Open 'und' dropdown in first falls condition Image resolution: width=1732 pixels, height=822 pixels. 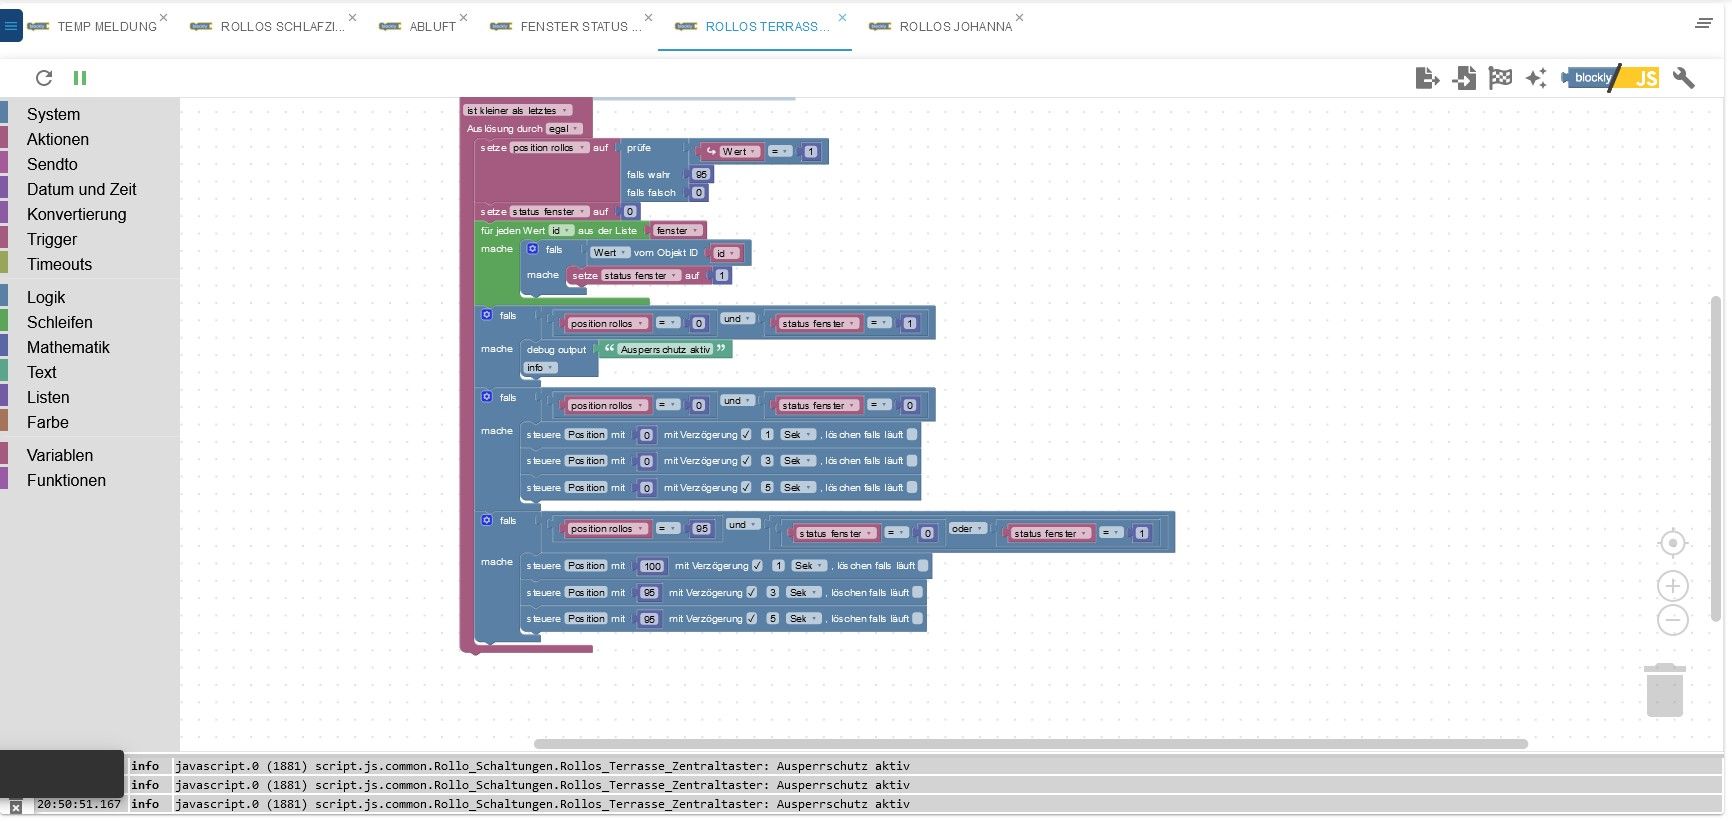(x=737, y=318)
